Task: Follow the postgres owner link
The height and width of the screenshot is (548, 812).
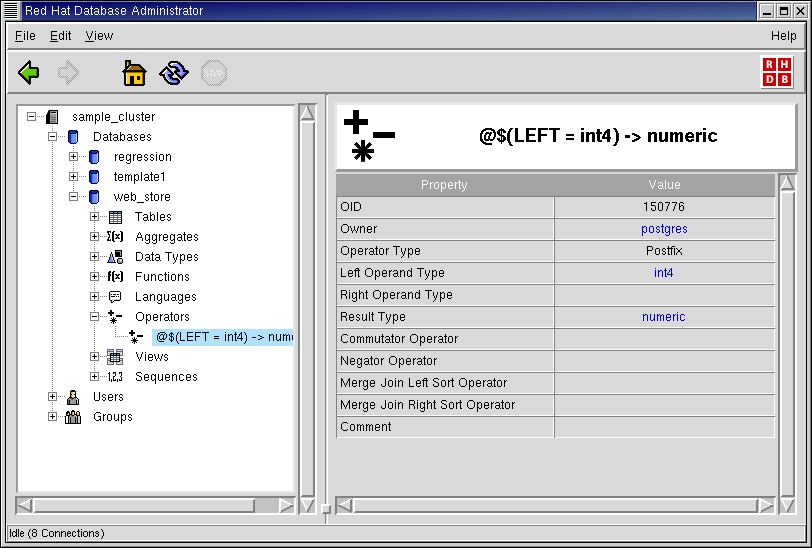Action: point(664,229)
